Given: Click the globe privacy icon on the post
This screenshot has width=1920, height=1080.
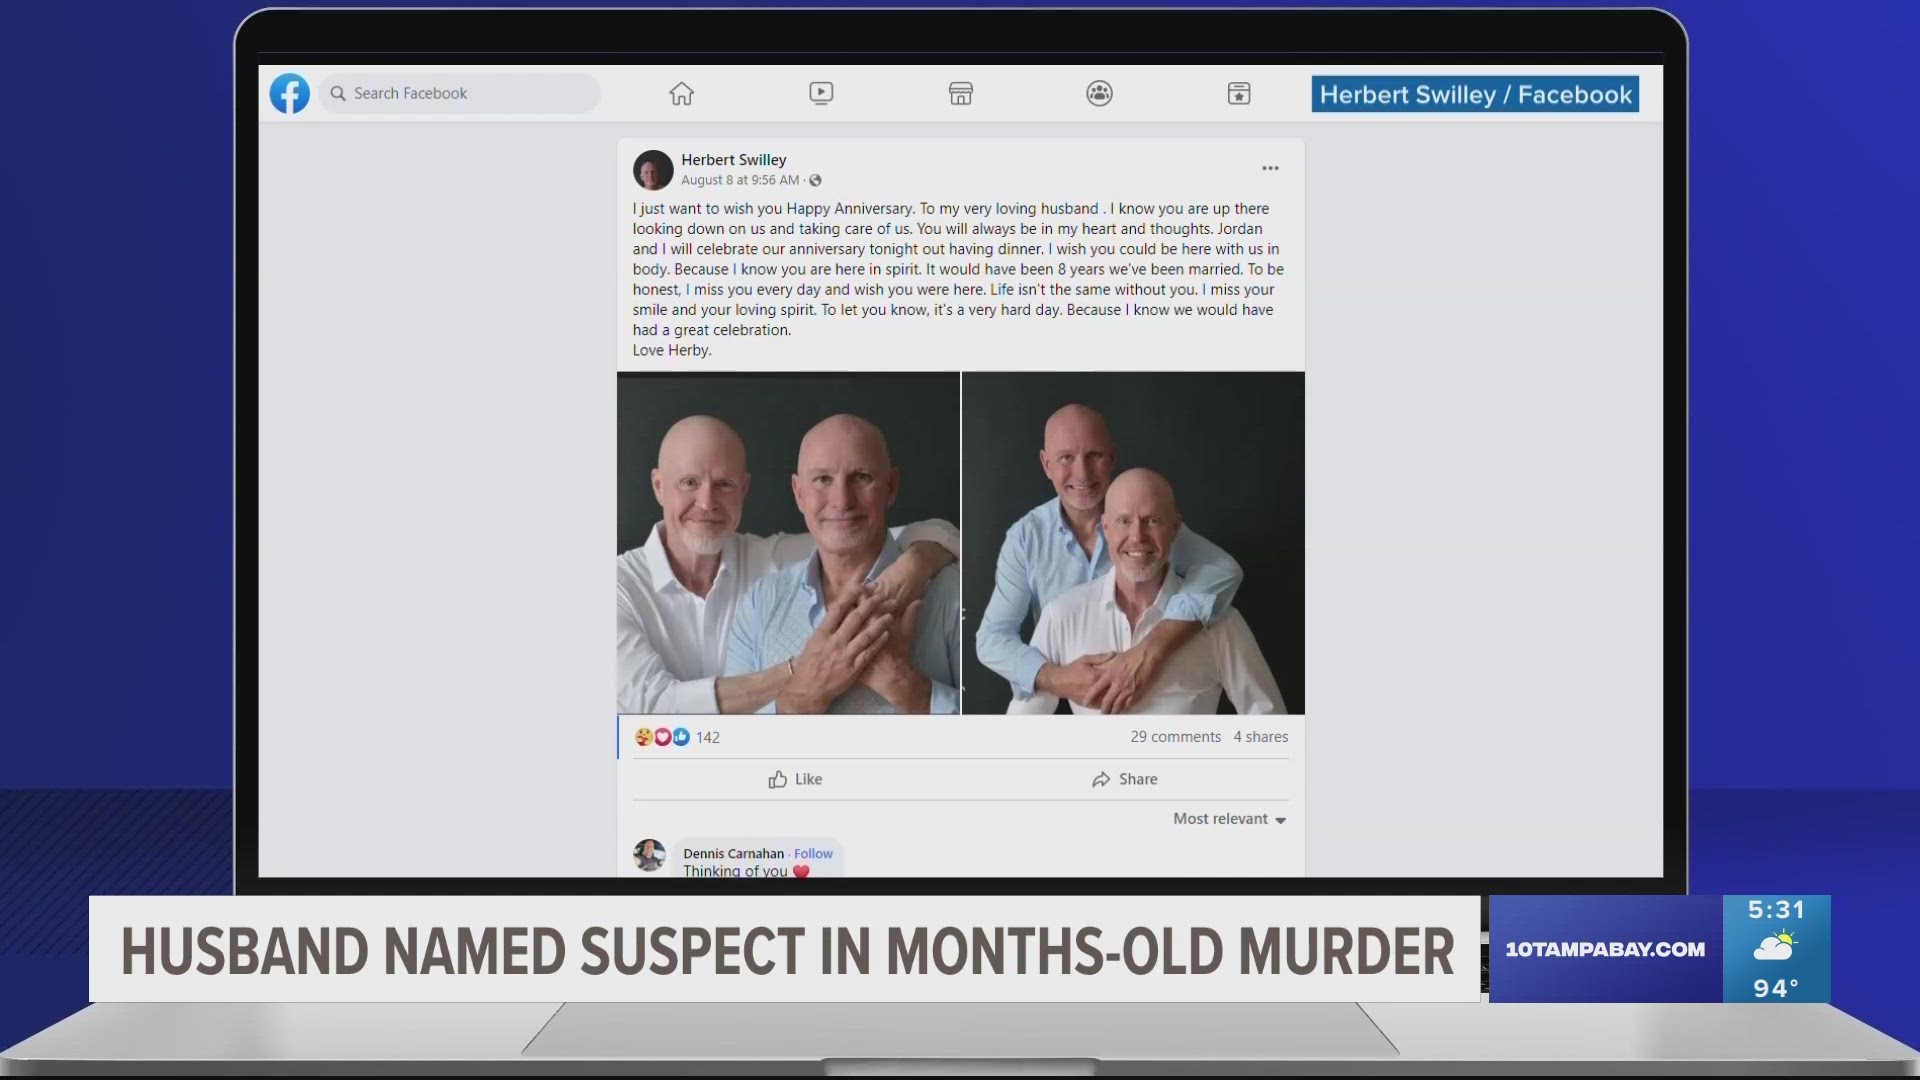Looking at the screenshot, I should (815, 180).
